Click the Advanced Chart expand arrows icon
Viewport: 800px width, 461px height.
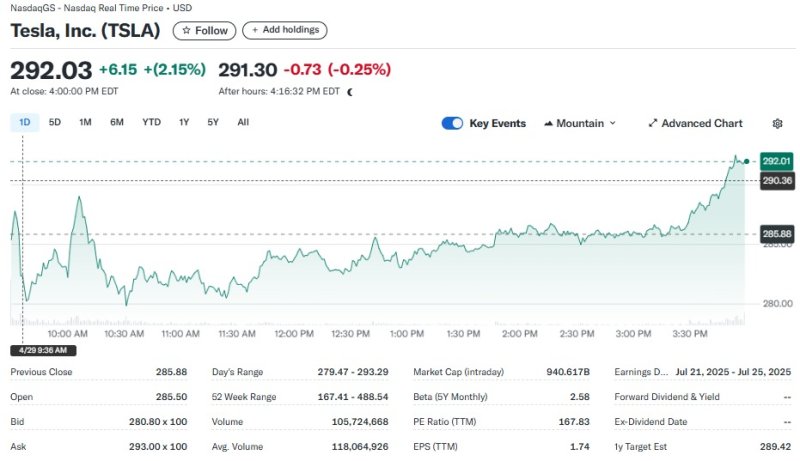click(x=653, y=124)
